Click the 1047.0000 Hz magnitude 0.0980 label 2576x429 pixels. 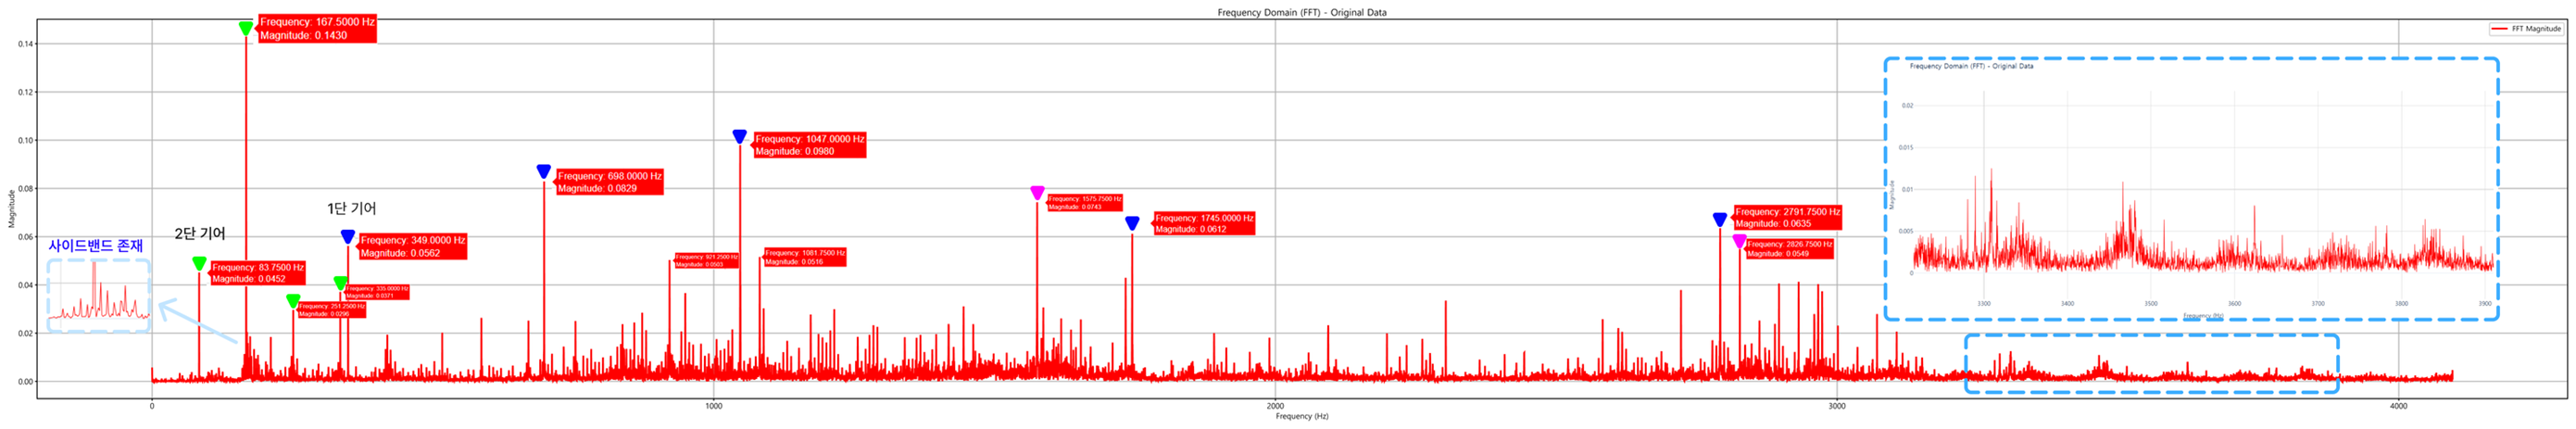pos(809,145)
